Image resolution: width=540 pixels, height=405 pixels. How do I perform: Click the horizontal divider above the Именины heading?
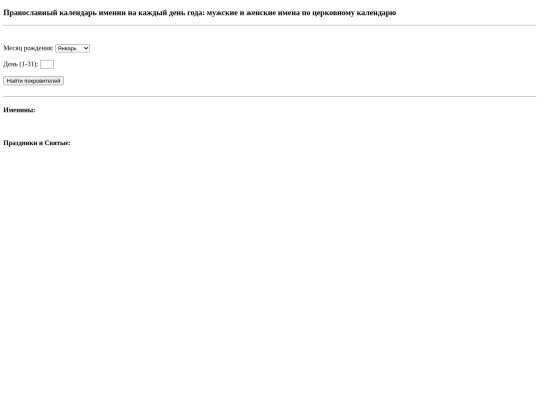point(270,97)
